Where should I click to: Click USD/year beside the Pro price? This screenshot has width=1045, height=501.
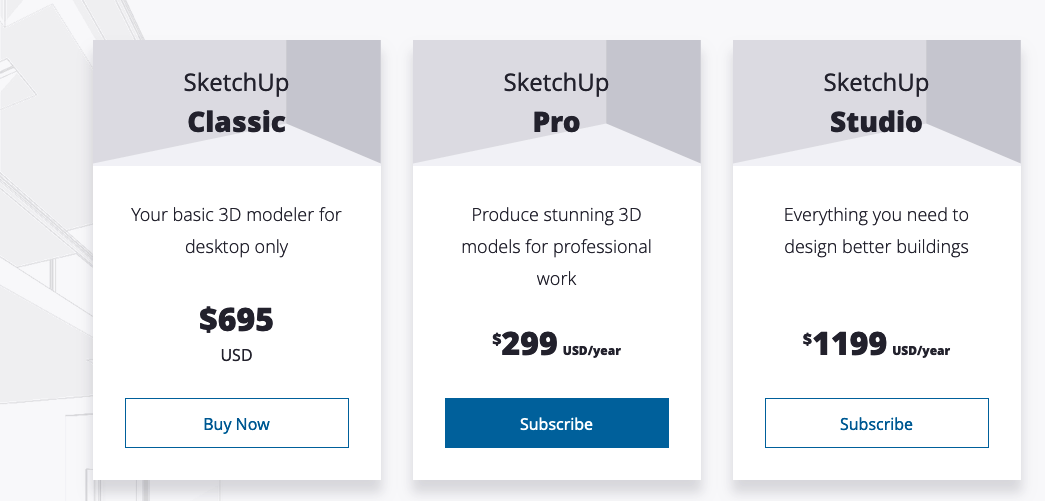pos(592,351)
